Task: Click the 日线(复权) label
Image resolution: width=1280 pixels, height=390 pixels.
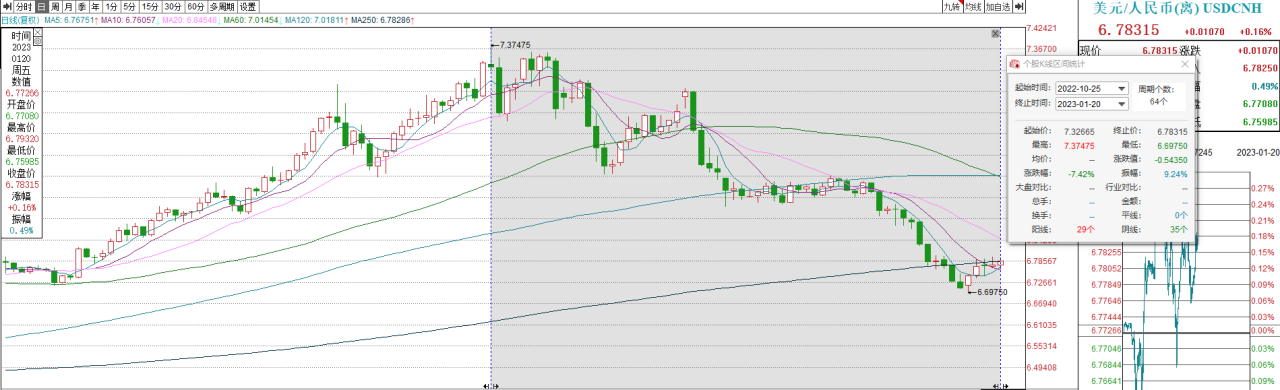Action: tap(20, 20)
